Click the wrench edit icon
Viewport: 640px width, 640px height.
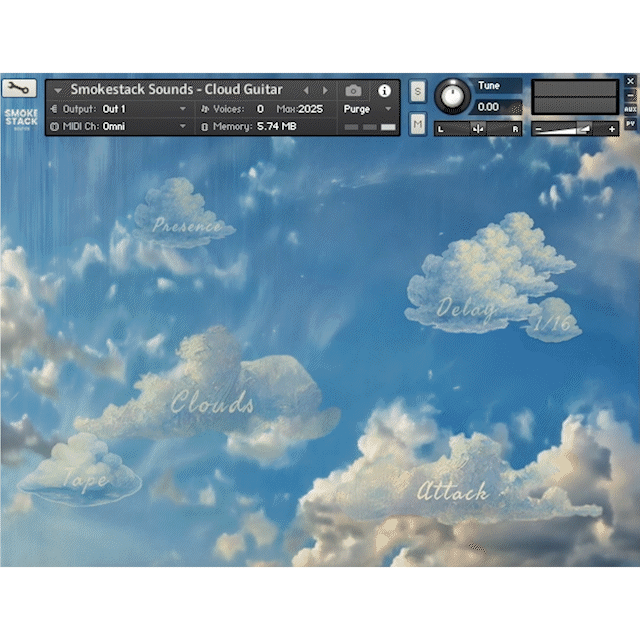tap(20, 88)
